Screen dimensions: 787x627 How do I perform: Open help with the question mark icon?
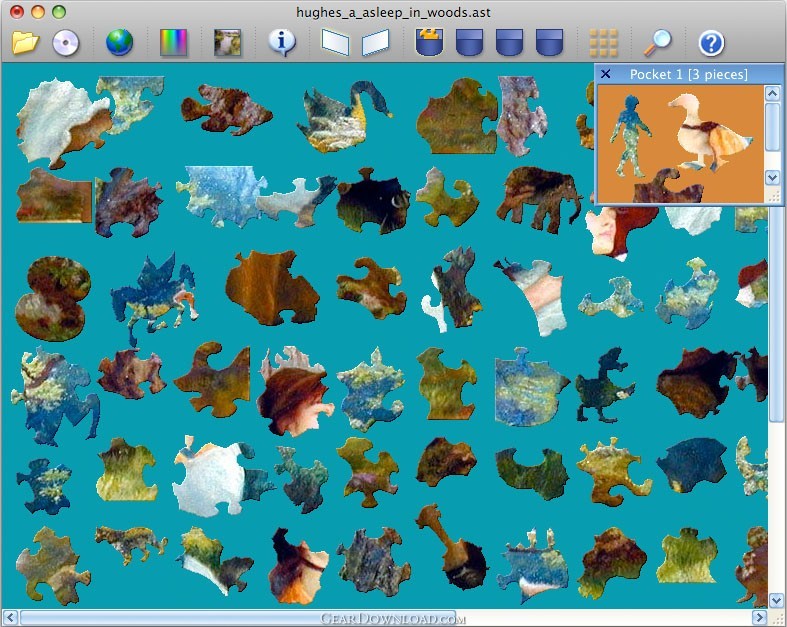pyautogui.click(x=711, y=43)
